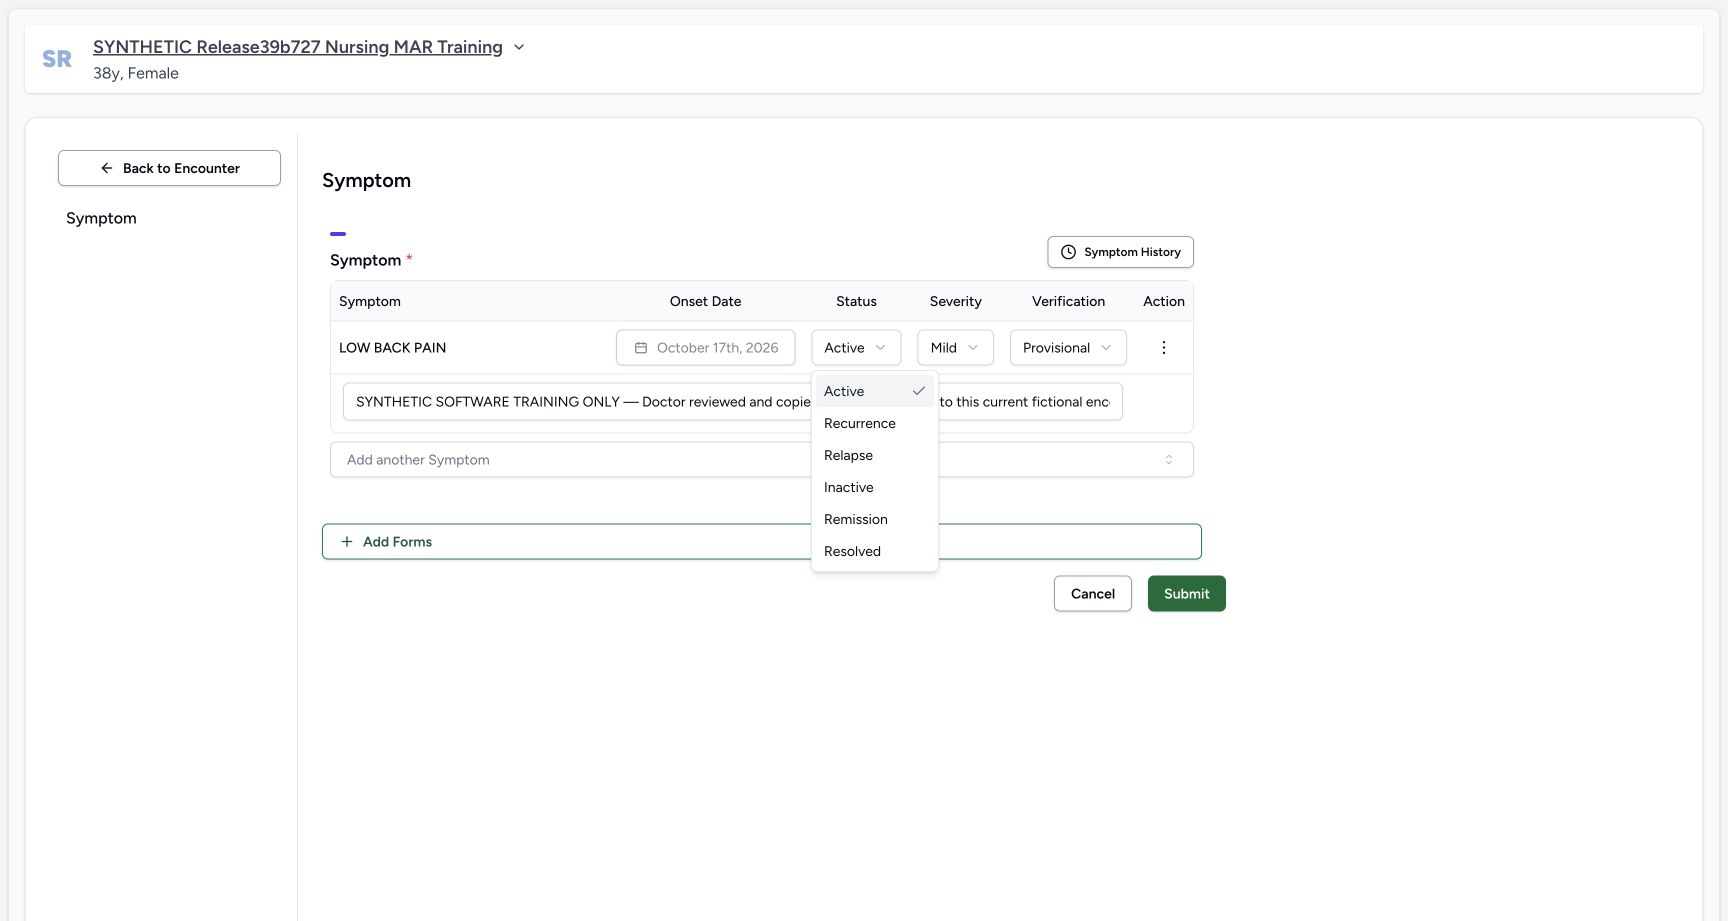Image resolution: width=1728 pixels, height=921 pixels.
Task: Choose Active in the status list
Action: pos(875,391)
